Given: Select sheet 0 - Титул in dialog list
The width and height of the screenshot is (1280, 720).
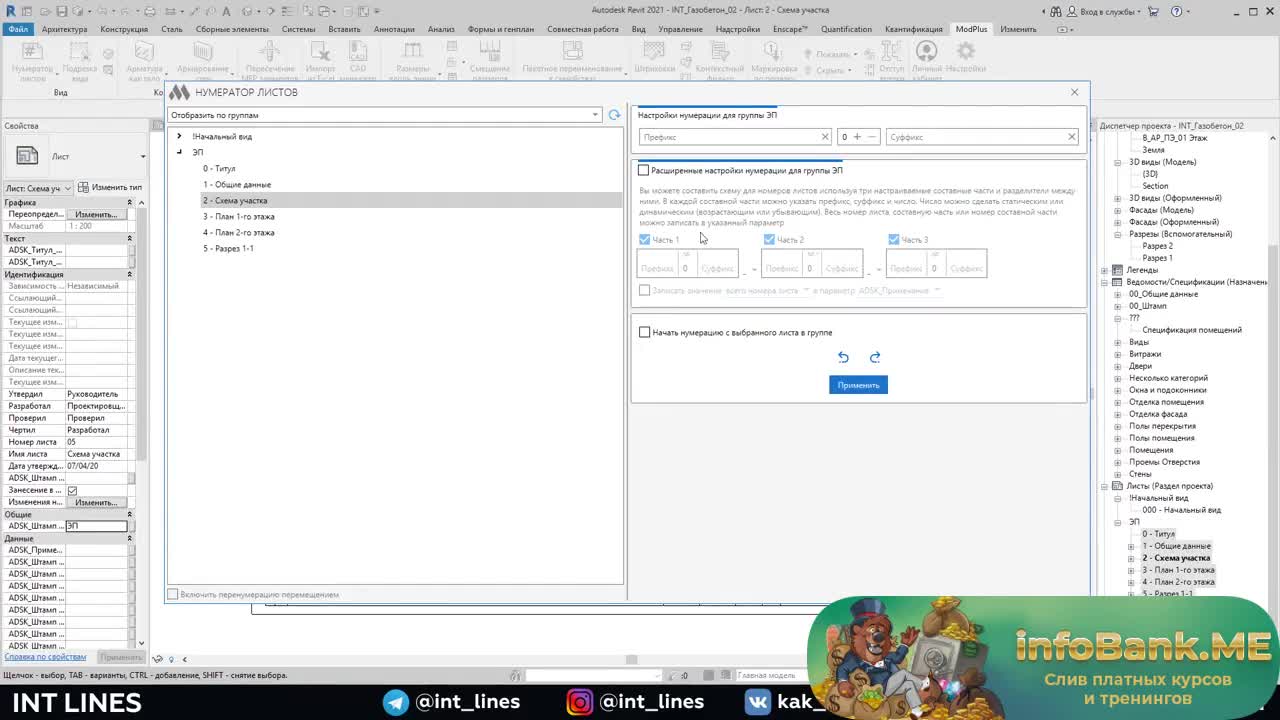Looking at the screenshot, I should (x=219, y=168).
